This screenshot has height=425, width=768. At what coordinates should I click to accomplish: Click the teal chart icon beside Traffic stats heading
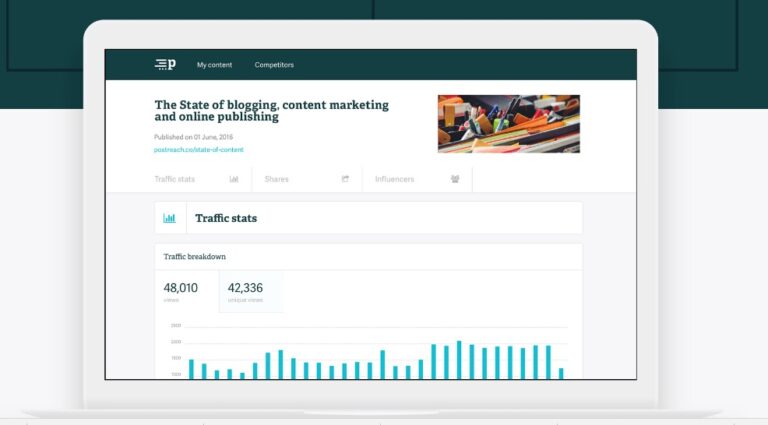tap(170, 218)
